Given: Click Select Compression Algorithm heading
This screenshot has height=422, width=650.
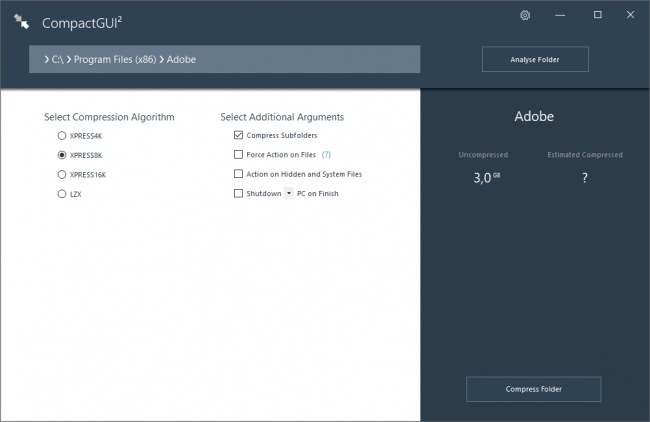Looking at the screenshot, I should click(x=109, y=117).
